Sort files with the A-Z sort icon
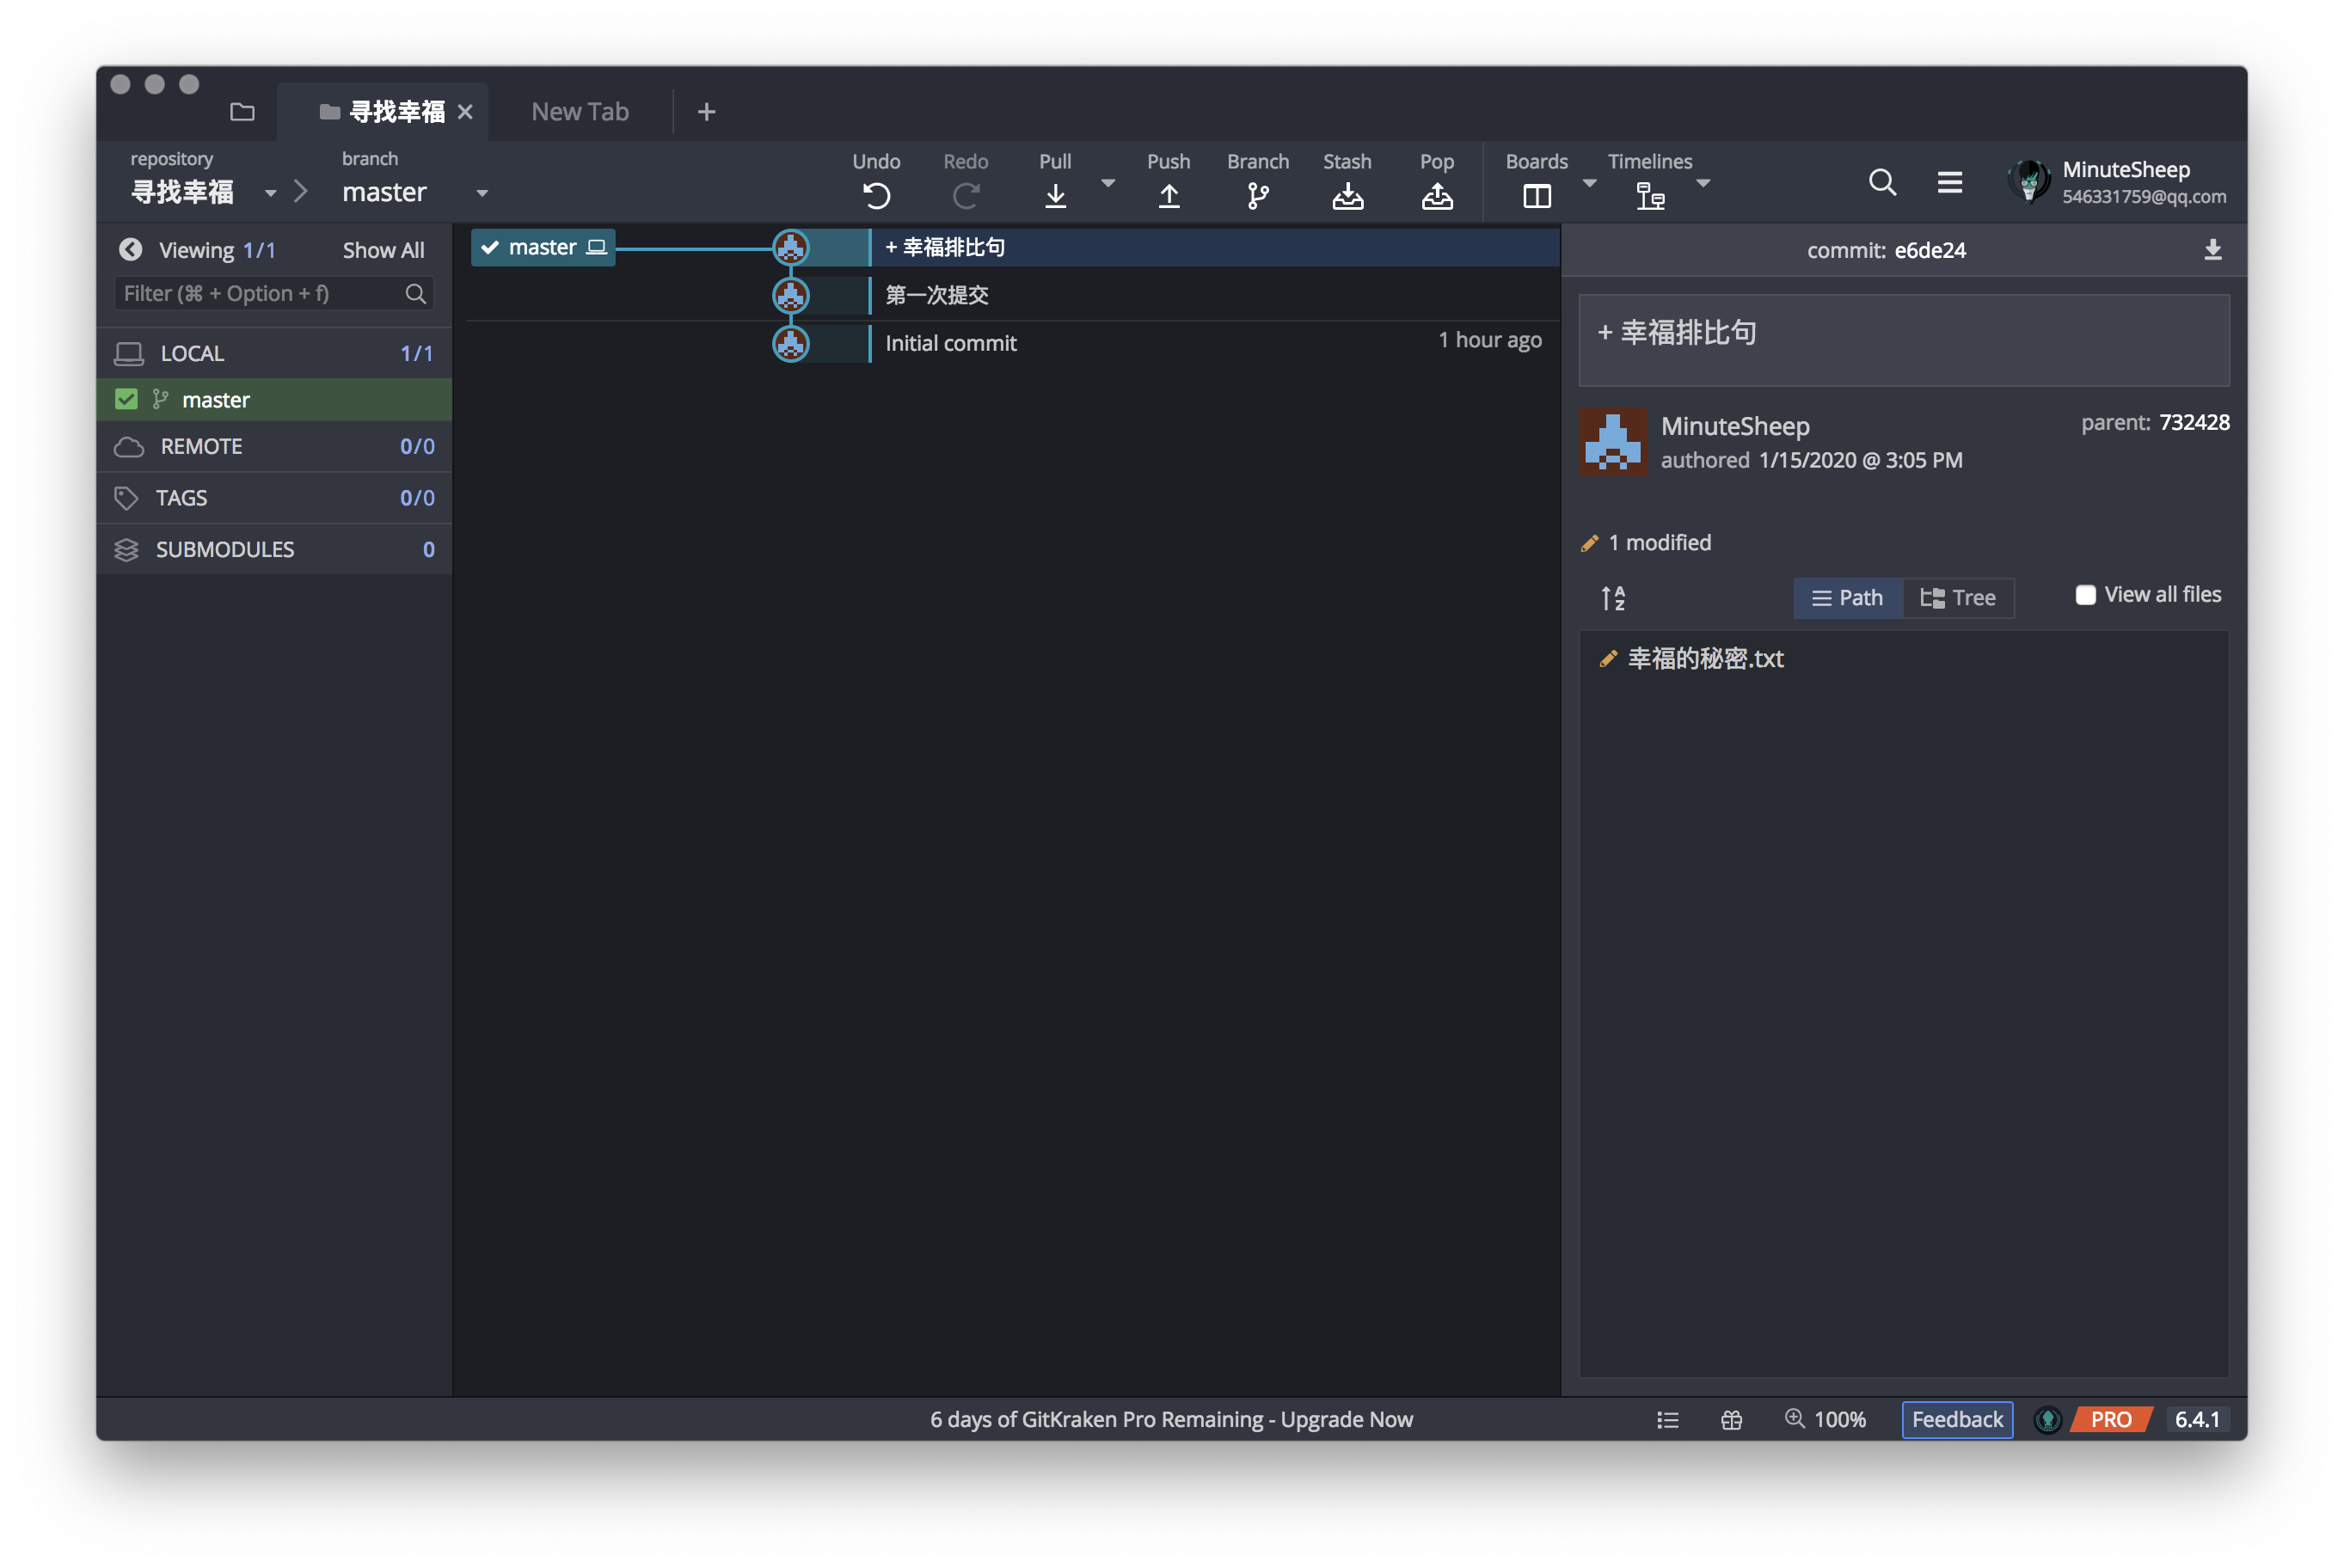This screenshot has height=1568, width=2344. [1612, 598]
